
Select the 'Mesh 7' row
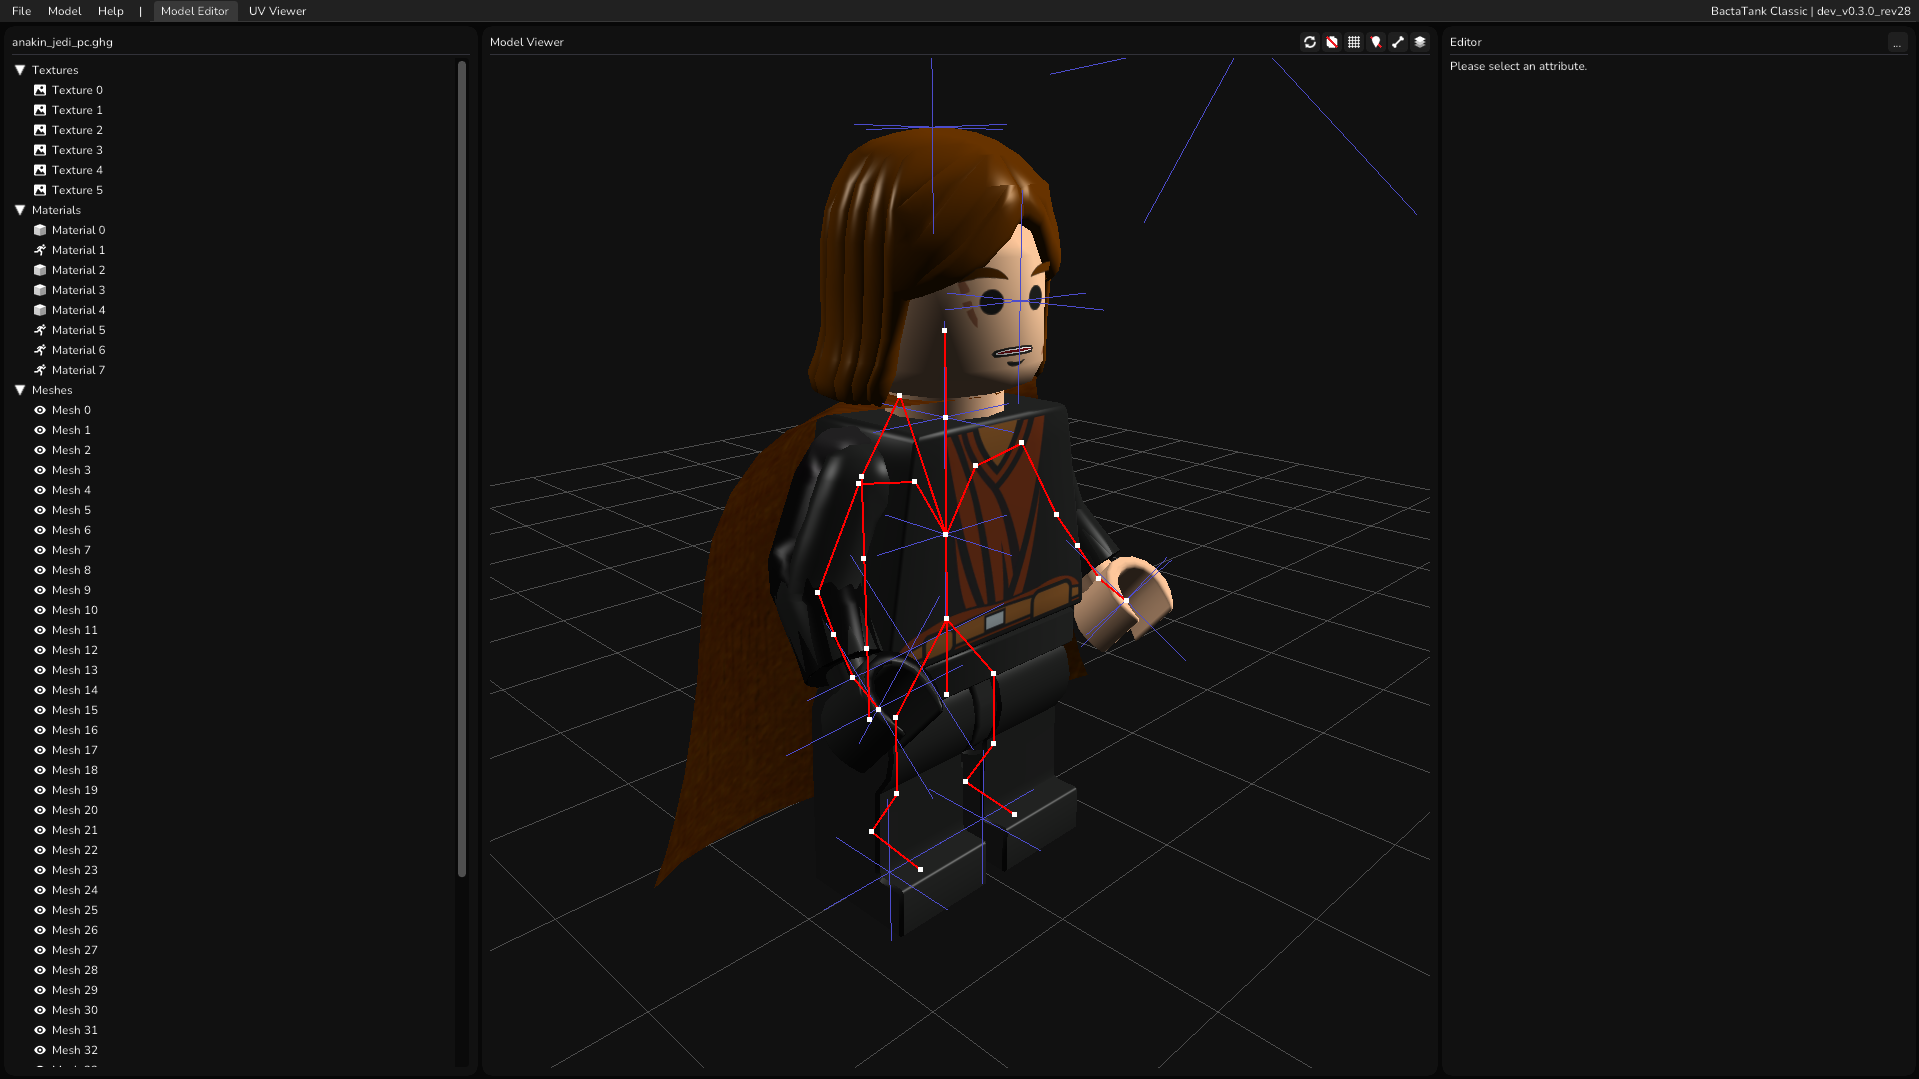tap(230, 550)
